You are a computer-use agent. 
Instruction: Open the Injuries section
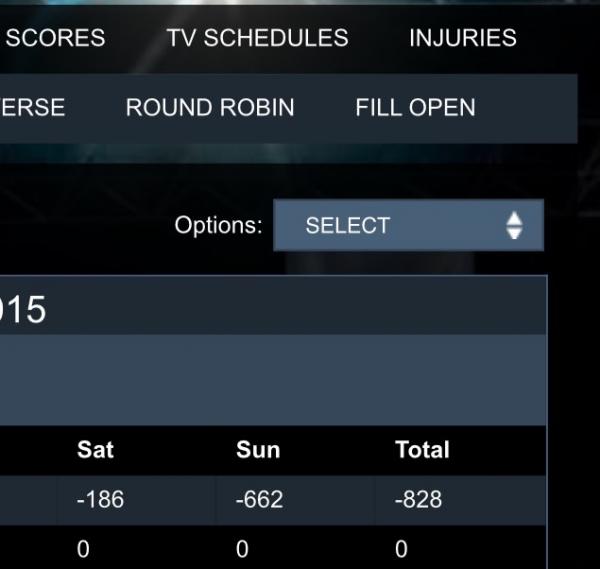click(462, 38)
